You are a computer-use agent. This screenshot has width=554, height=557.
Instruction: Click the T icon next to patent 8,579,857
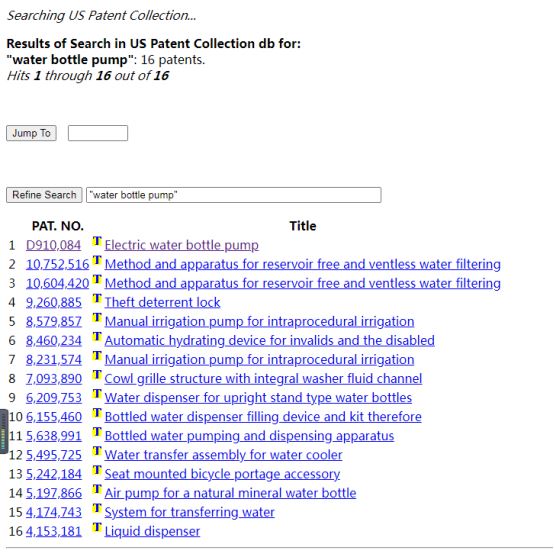[97, 318]
